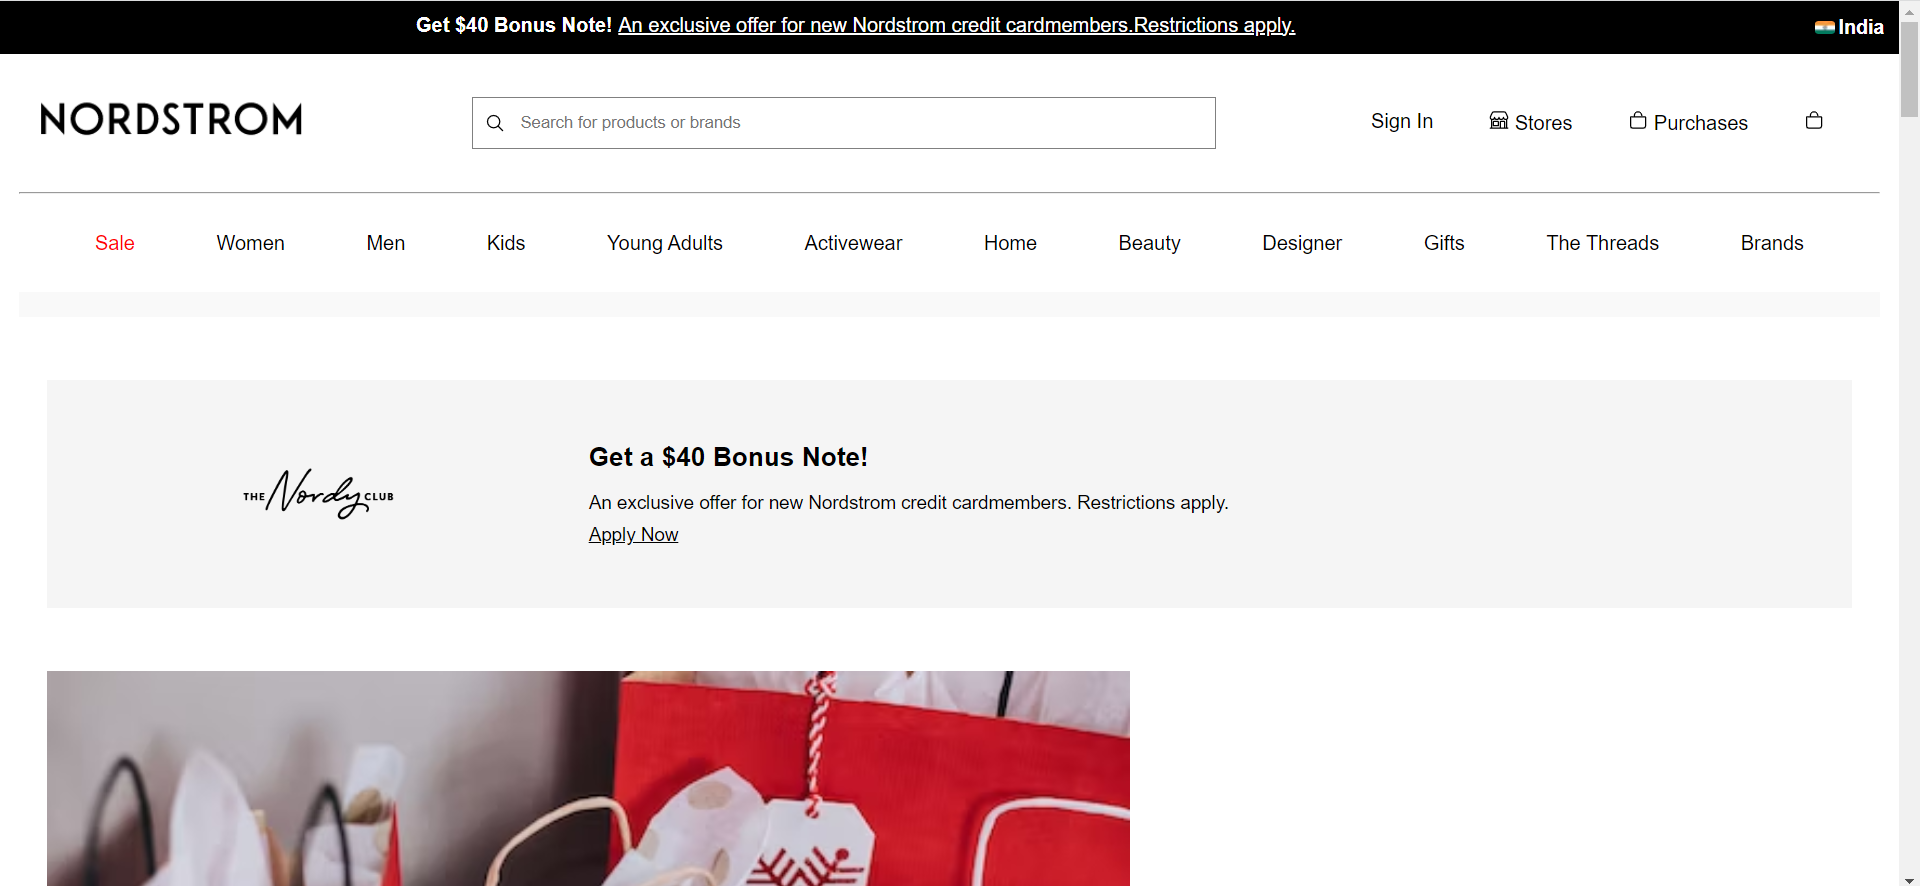Open The Threads menu item
1920x886 pixels.
coord(1602,243)
